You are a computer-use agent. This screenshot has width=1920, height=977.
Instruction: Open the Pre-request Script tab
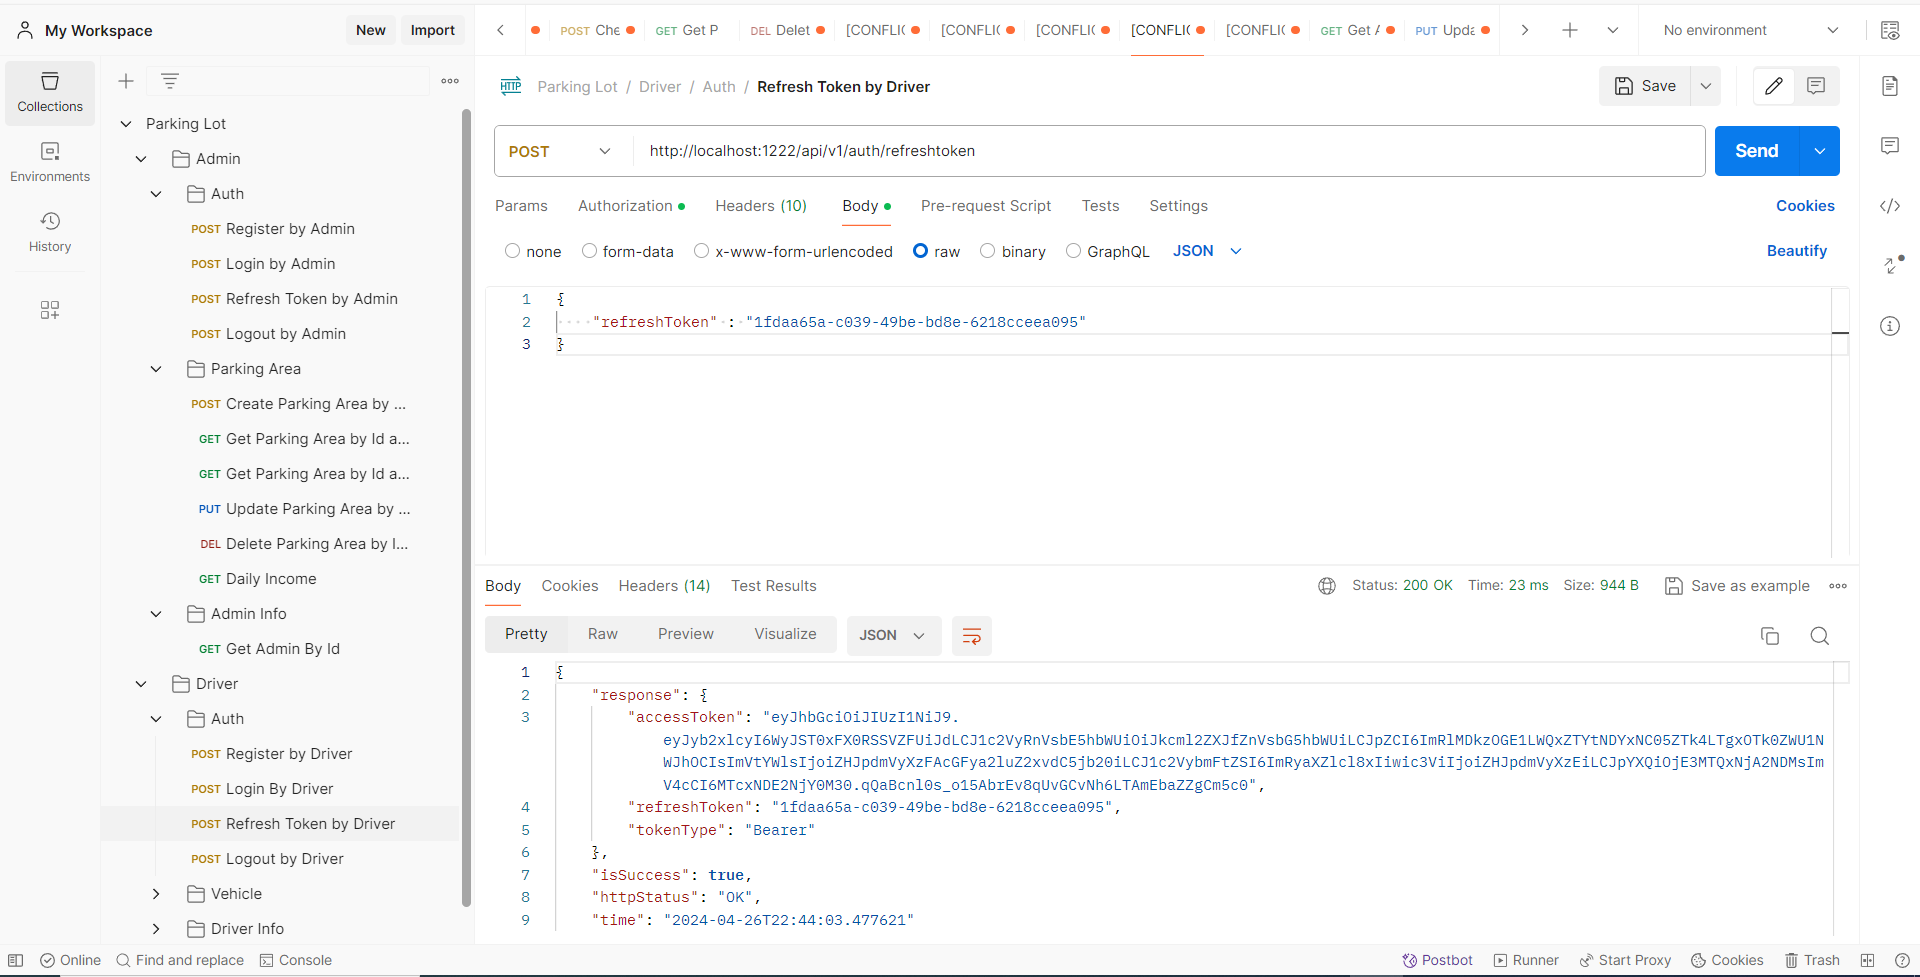point(986,206)
